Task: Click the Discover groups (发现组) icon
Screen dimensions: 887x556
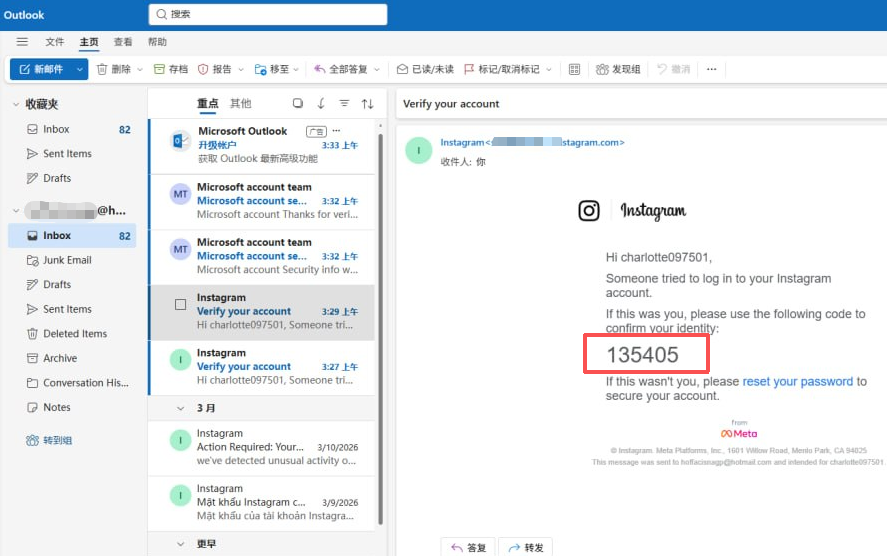Action: tap(602, 69)
